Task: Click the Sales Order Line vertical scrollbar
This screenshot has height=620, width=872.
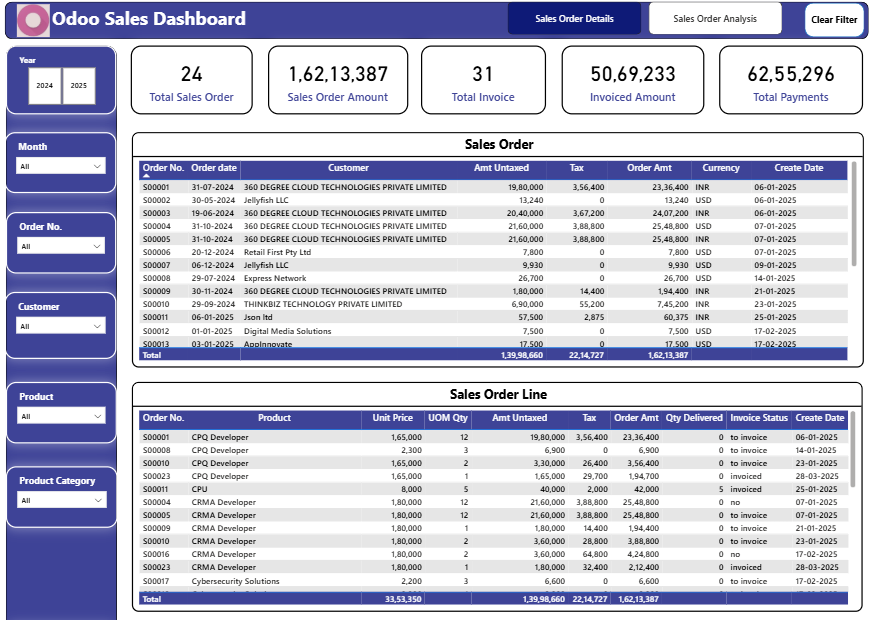Action: pyautogui.click(x=854, y=450)
